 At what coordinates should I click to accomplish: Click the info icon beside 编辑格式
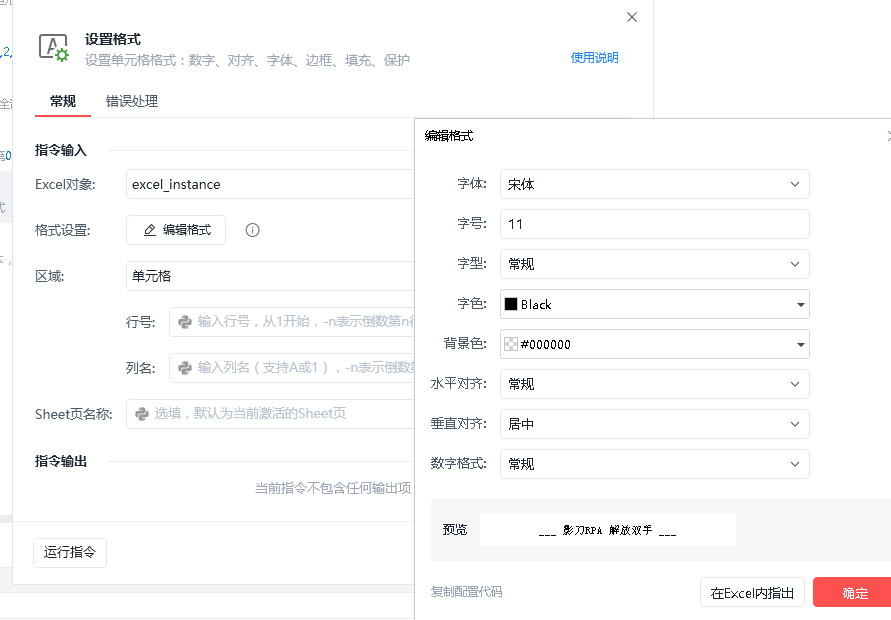tap(252, 230)
